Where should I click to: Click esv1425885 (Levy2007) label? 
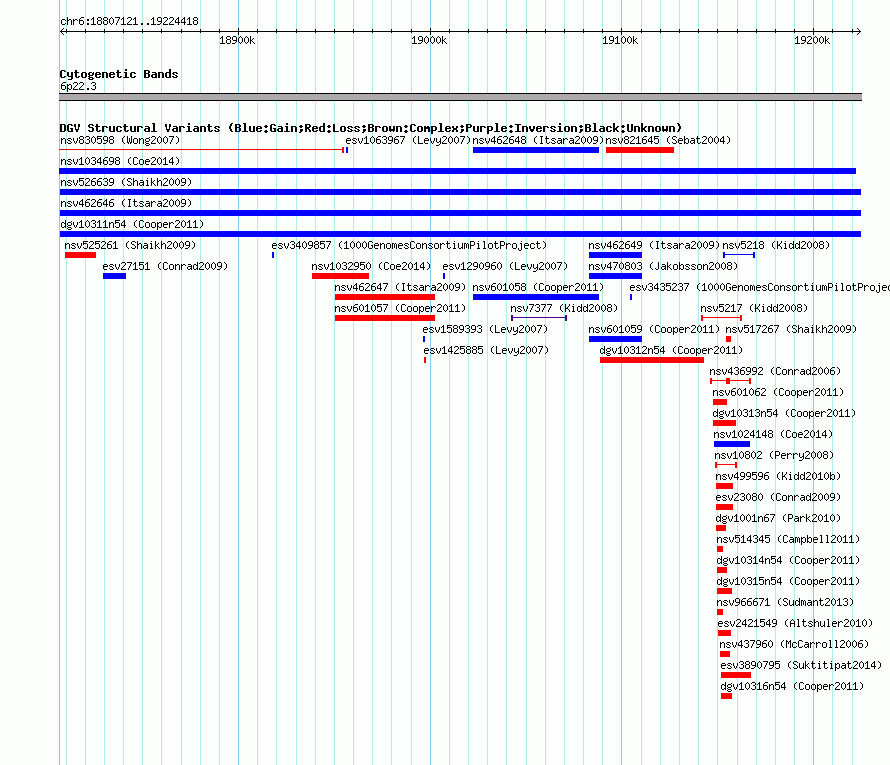(x=486, y=350)
